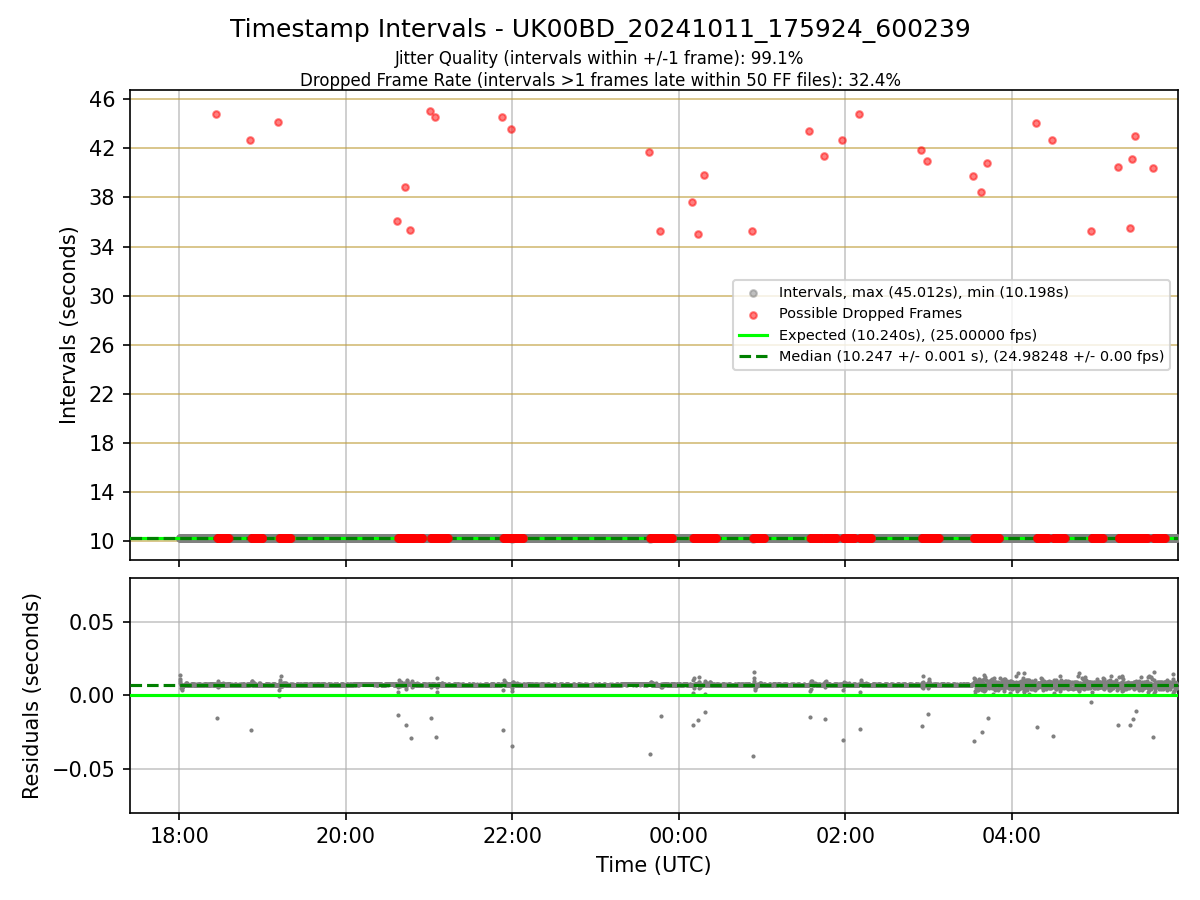Viewport: 1200px width, 900px height.
Task: Select the 'Dropped Frame Rate' 32.4% subtitle line
Action: pos(600,80)
